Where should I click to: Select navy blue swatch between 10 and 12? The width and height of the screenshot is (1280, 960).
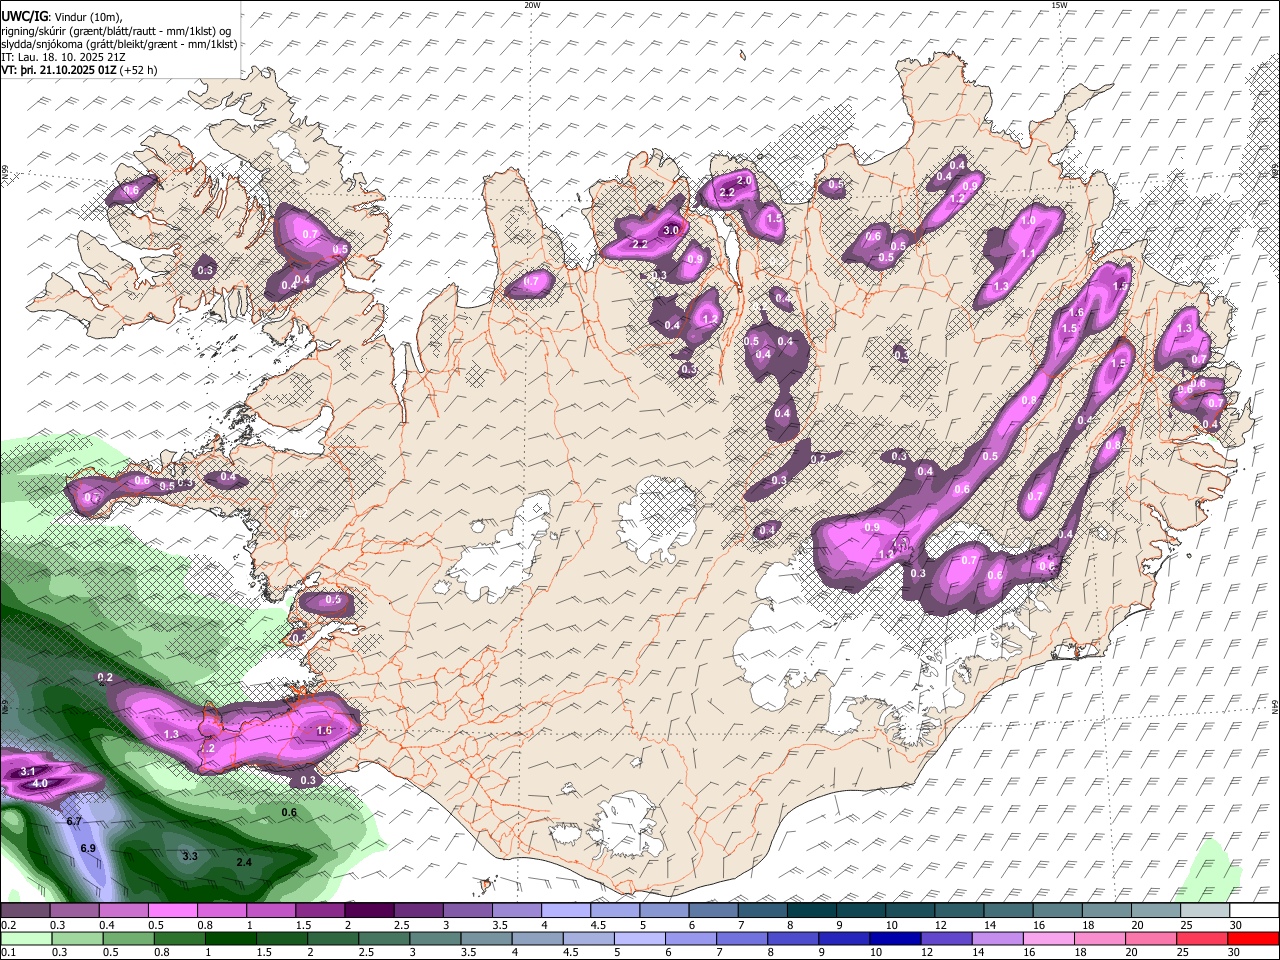coord(893,939)
